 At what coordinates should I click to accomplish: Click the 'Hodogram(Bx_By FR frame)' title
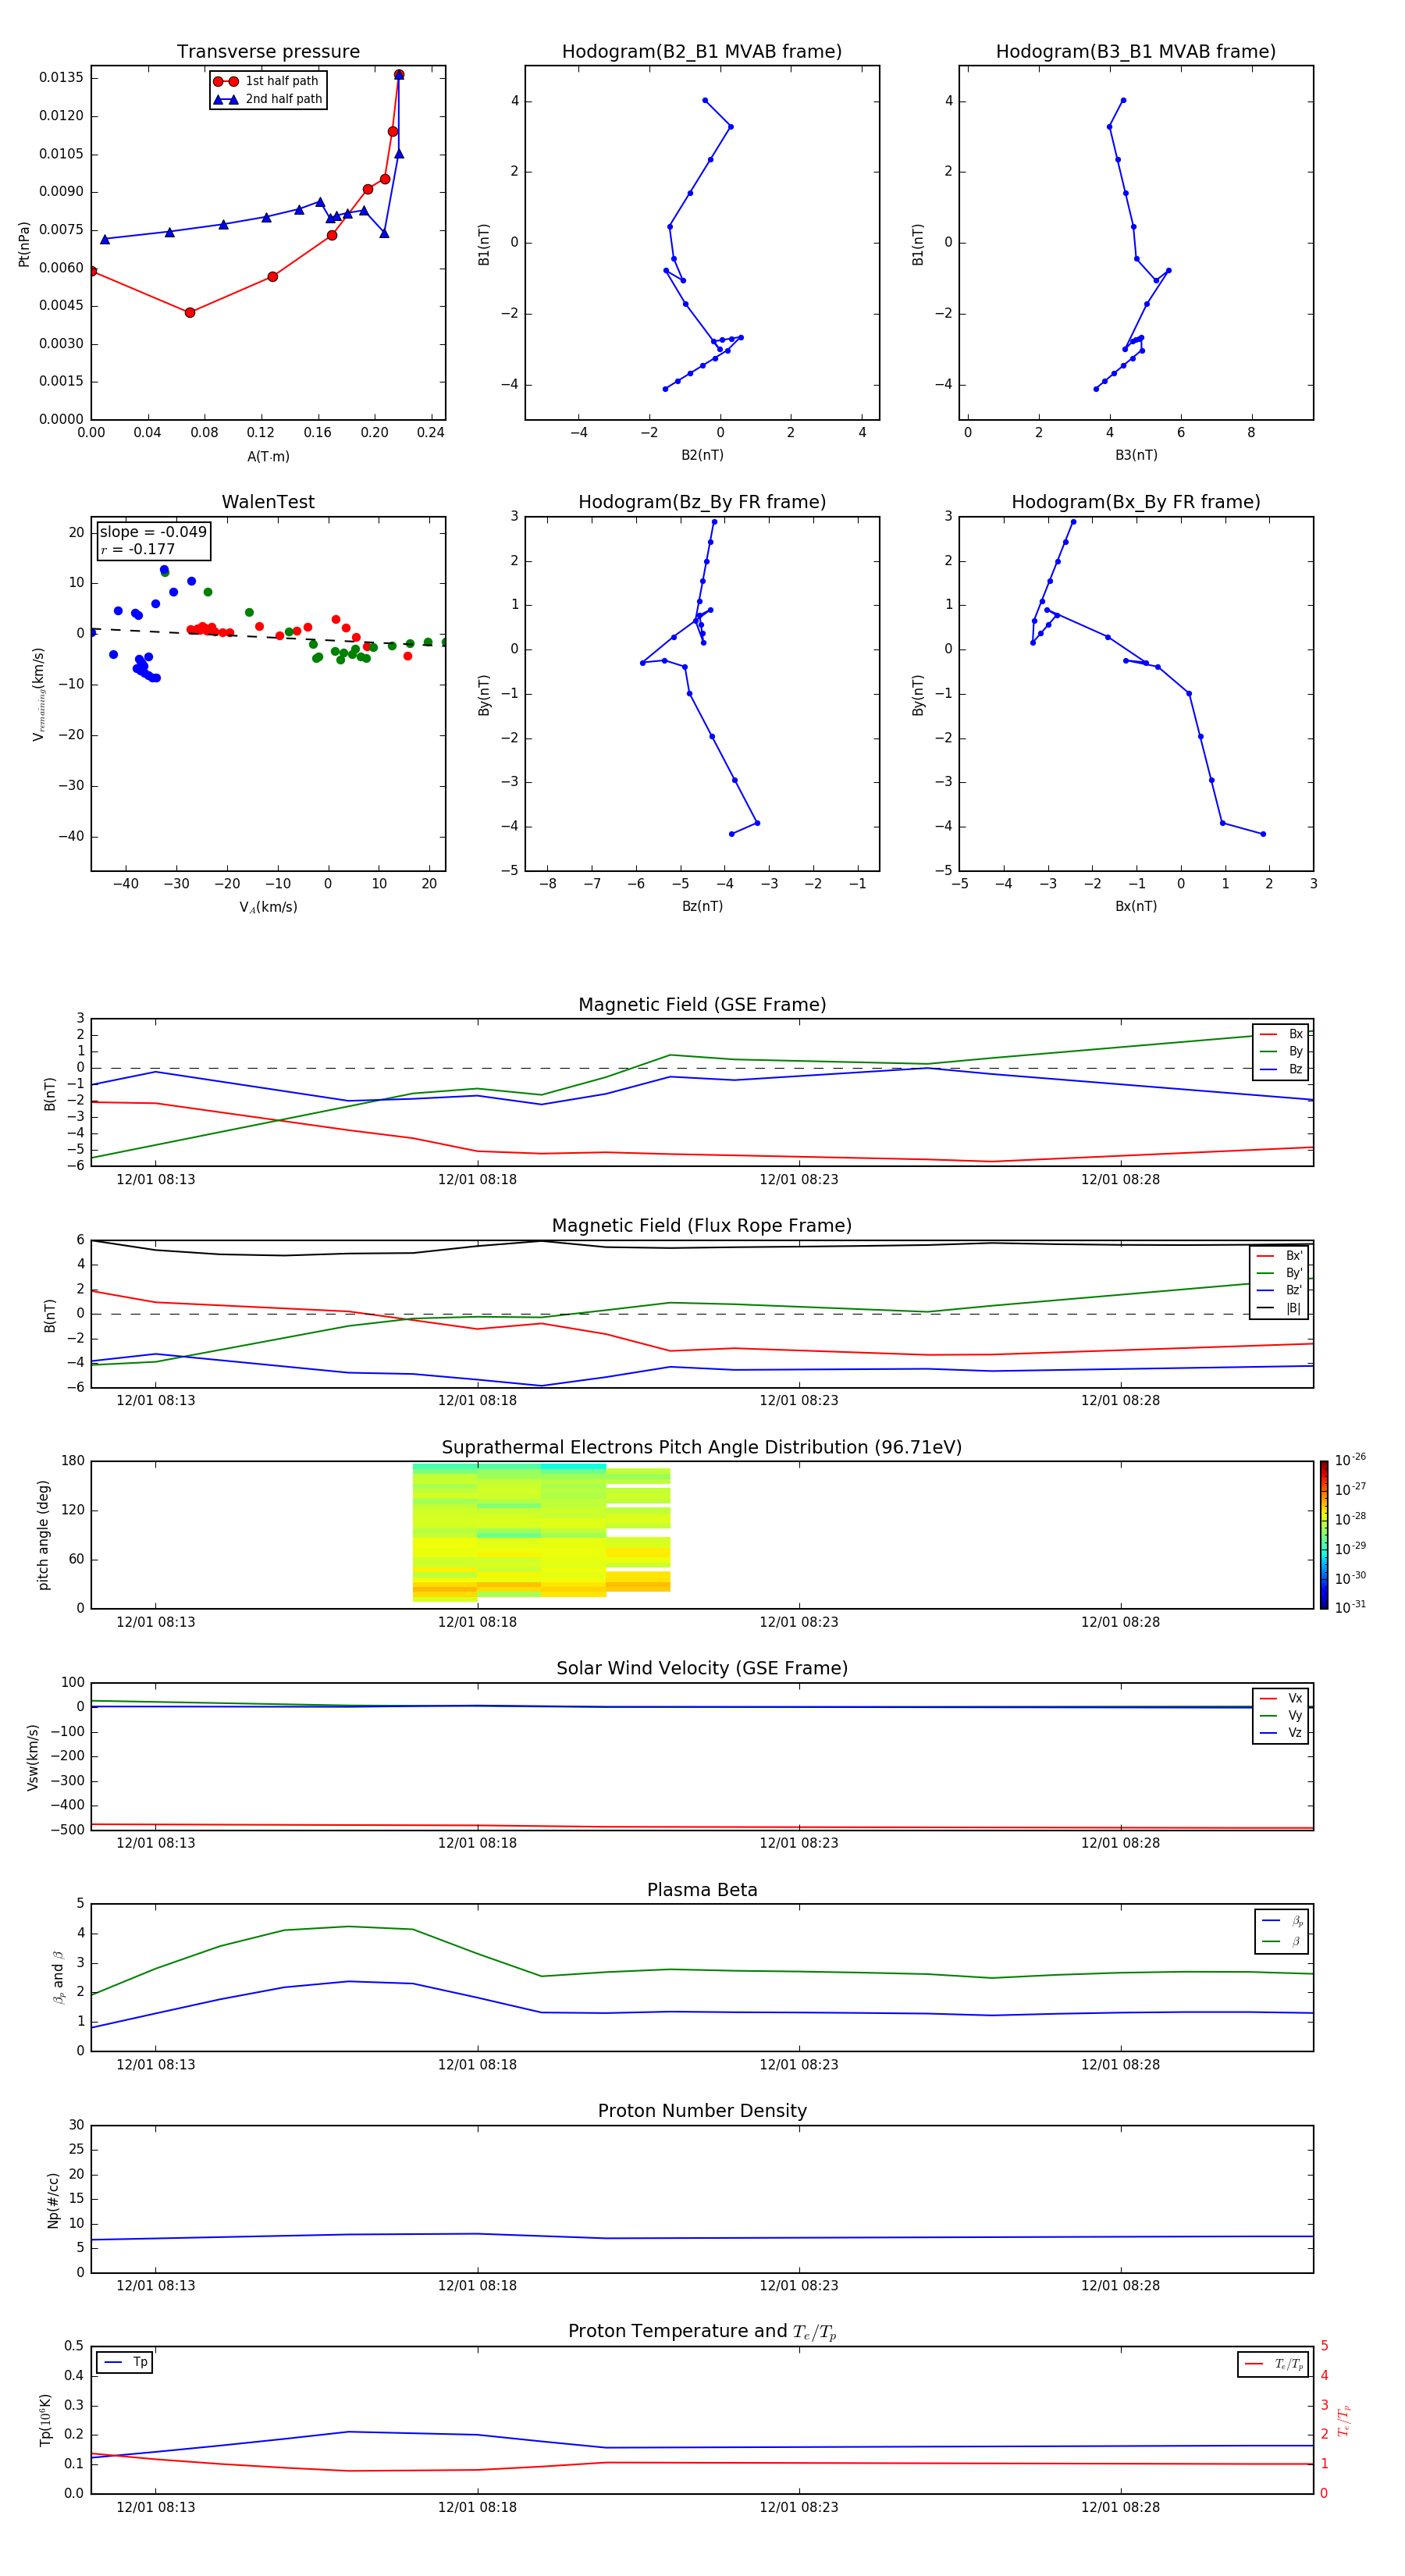[x=1136, y=502]
